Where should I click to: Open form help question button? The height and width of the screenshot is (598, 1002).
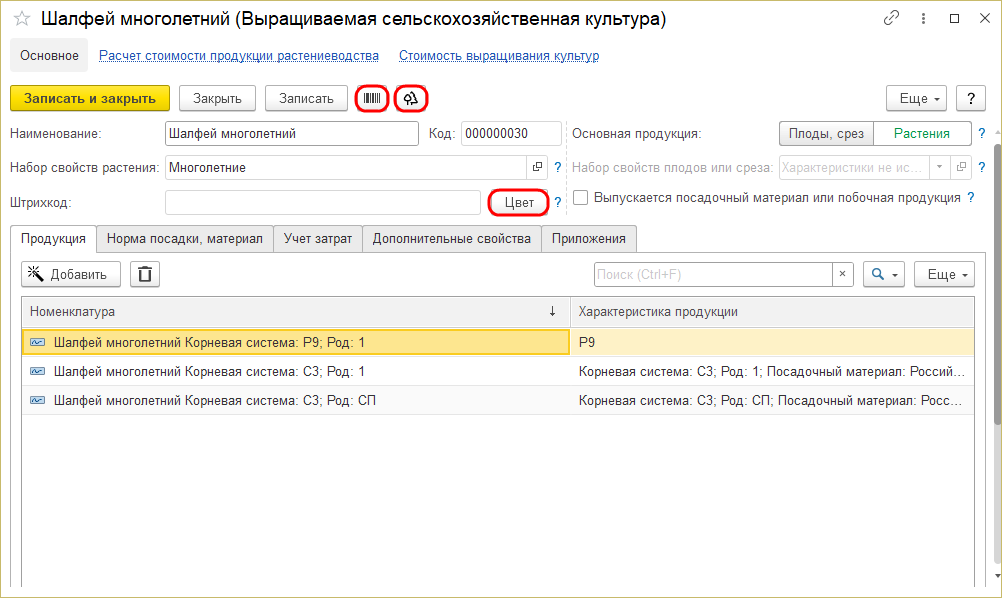[x=971, y=98]
